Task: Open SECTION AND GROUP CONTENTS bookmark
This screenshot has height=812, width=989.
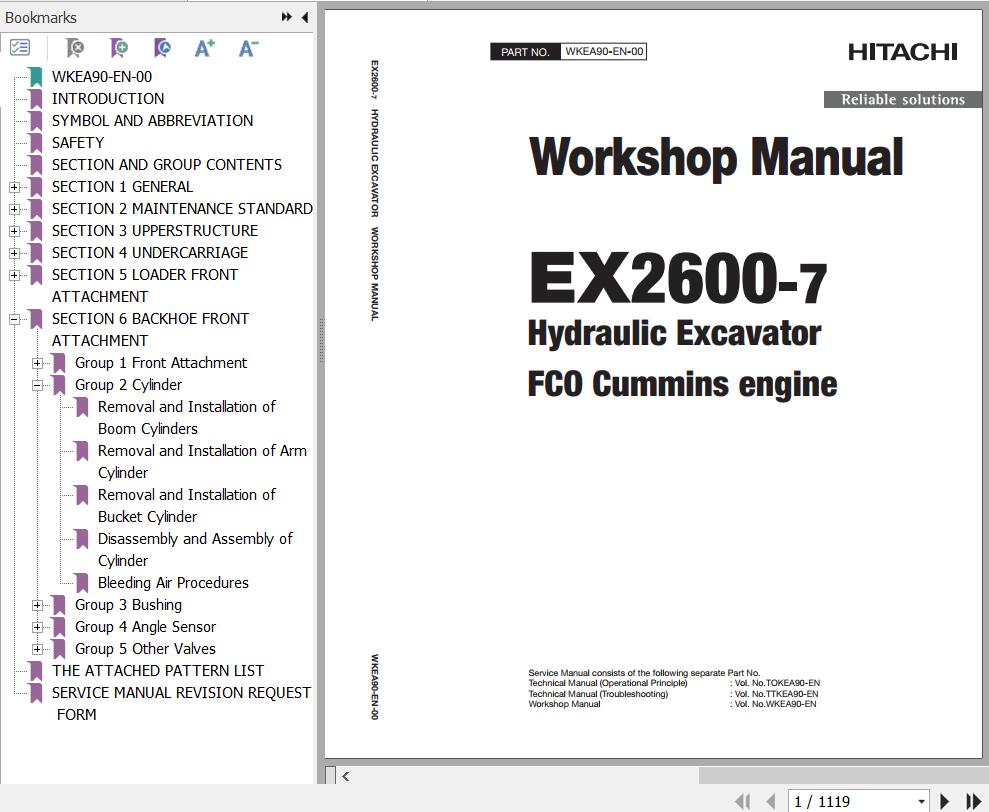Action: (167, 165)
